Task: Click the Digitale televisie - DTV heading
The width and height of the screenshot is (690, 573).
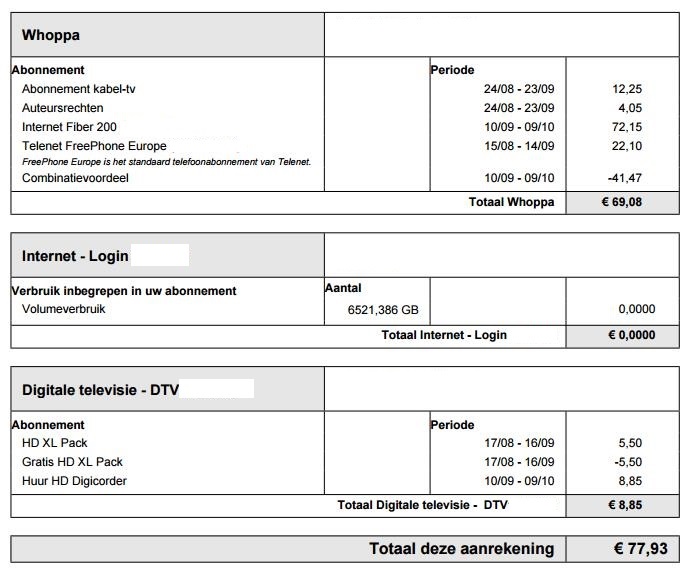Action: (x=100, y=389)
